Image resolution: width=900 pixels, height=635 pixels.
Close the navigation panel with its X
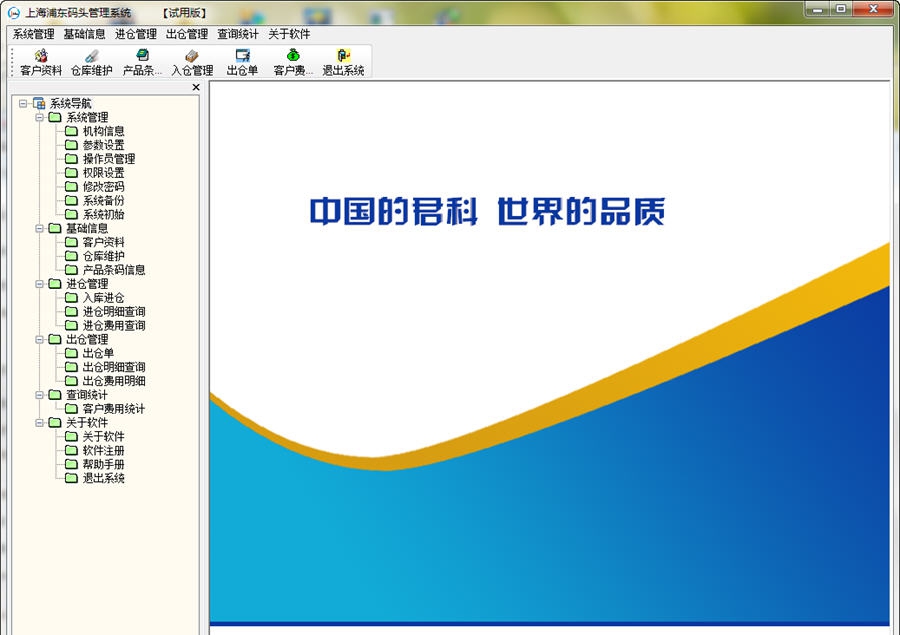coord(196,87)
